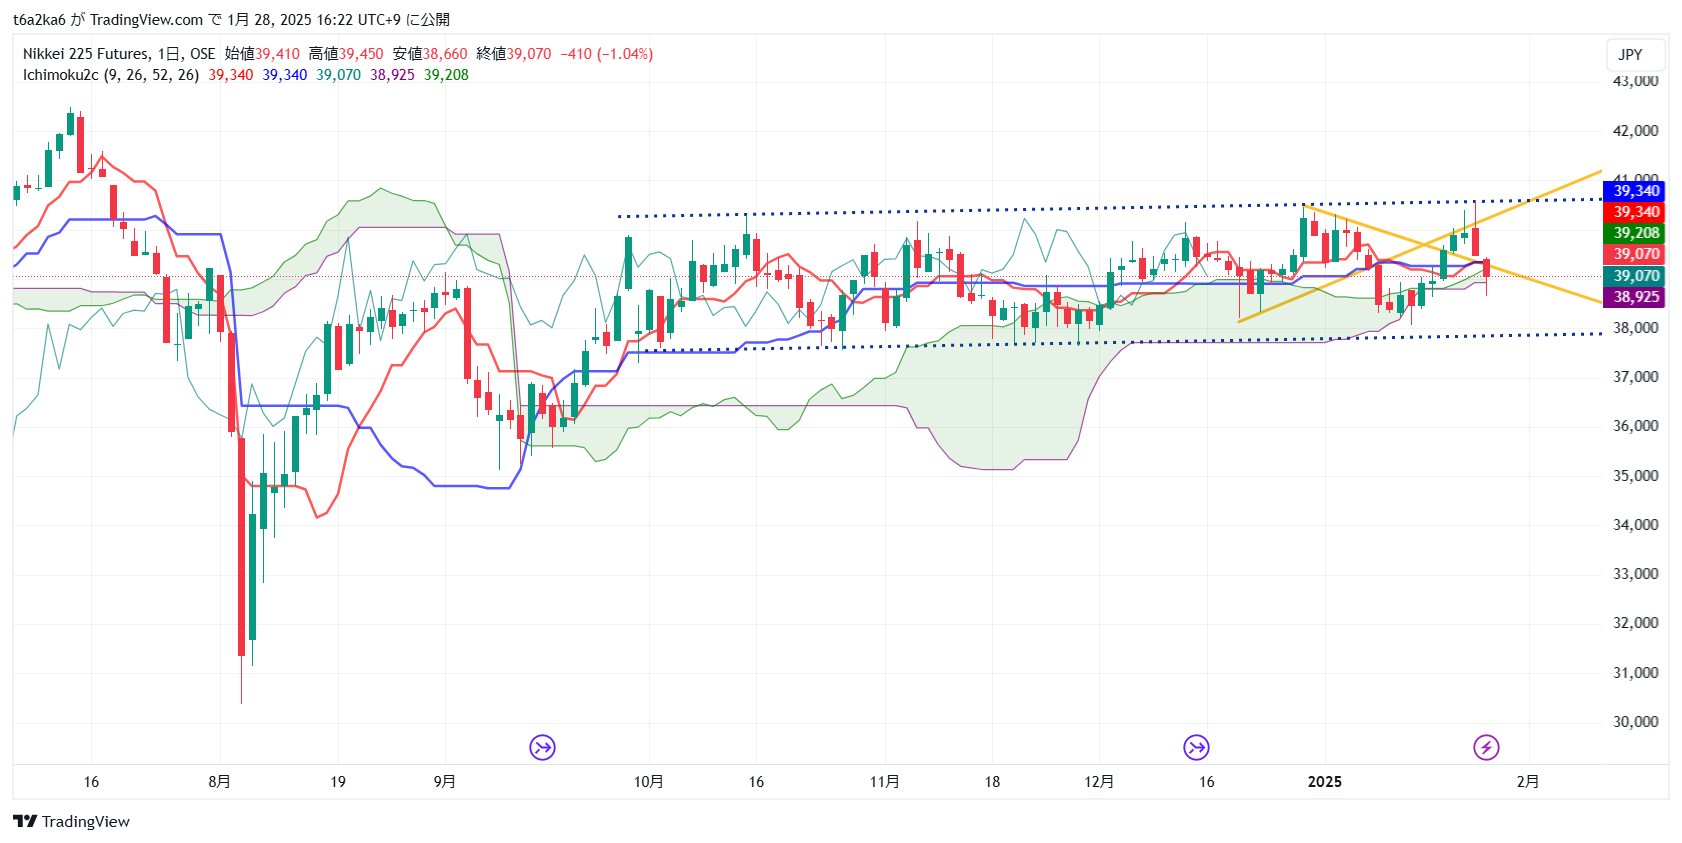Image resolution: width=1682 pixels, height=843 pixels.
Task: Click the contract rollover icon near September
Action: click(542, 747)
